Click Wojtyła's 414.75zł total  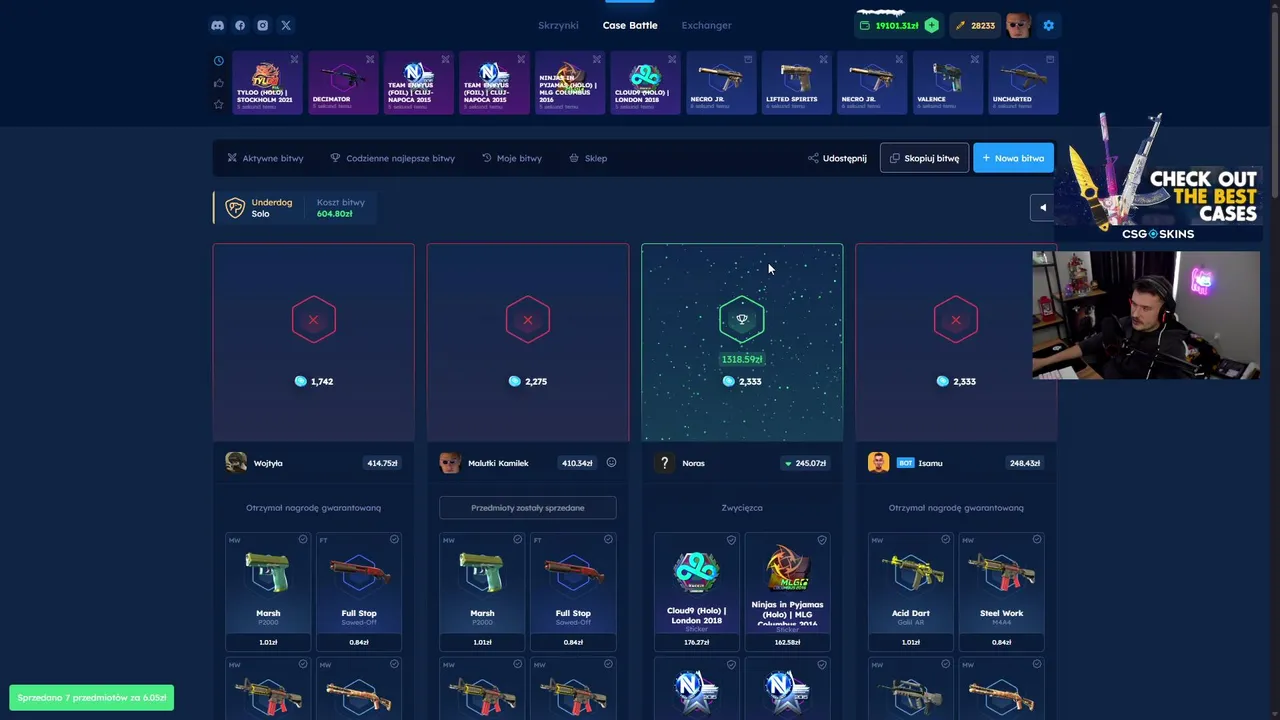pyautogui.click(x=382, y=463)
